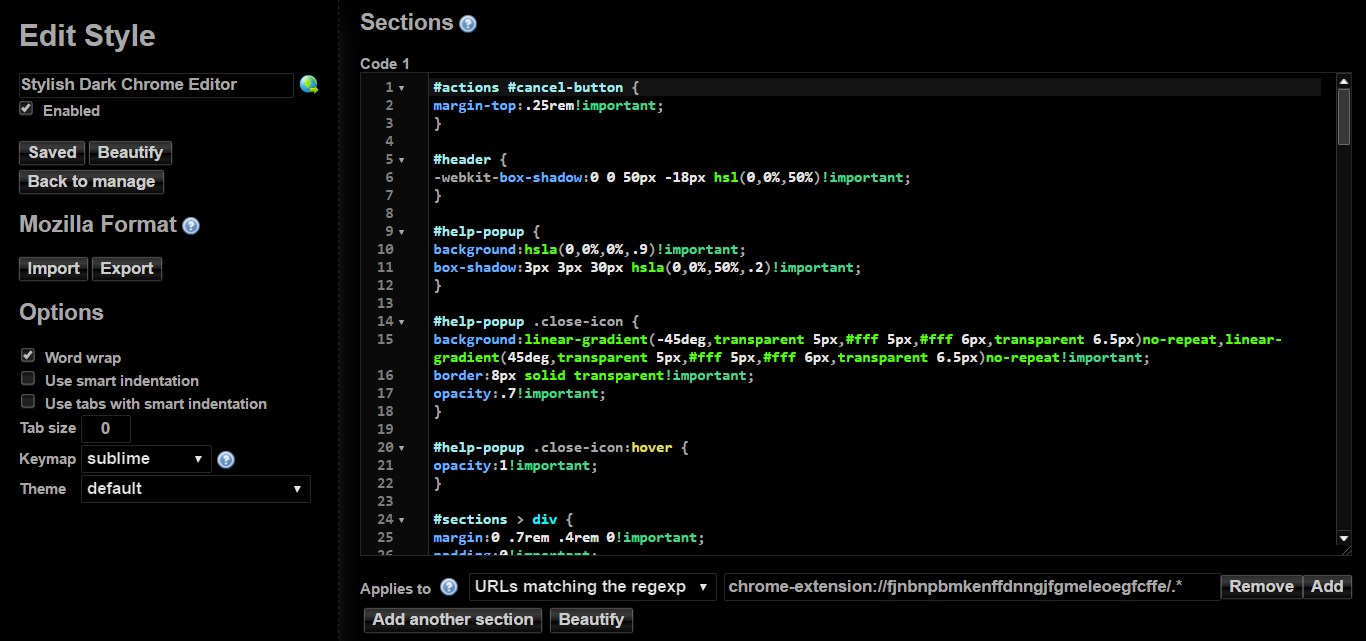Image resolution: width=1366 pixels, height=641 pixels.
Task: Click Export under Mozilla Format
Action: pyautogui.click(x=126, y=268)
